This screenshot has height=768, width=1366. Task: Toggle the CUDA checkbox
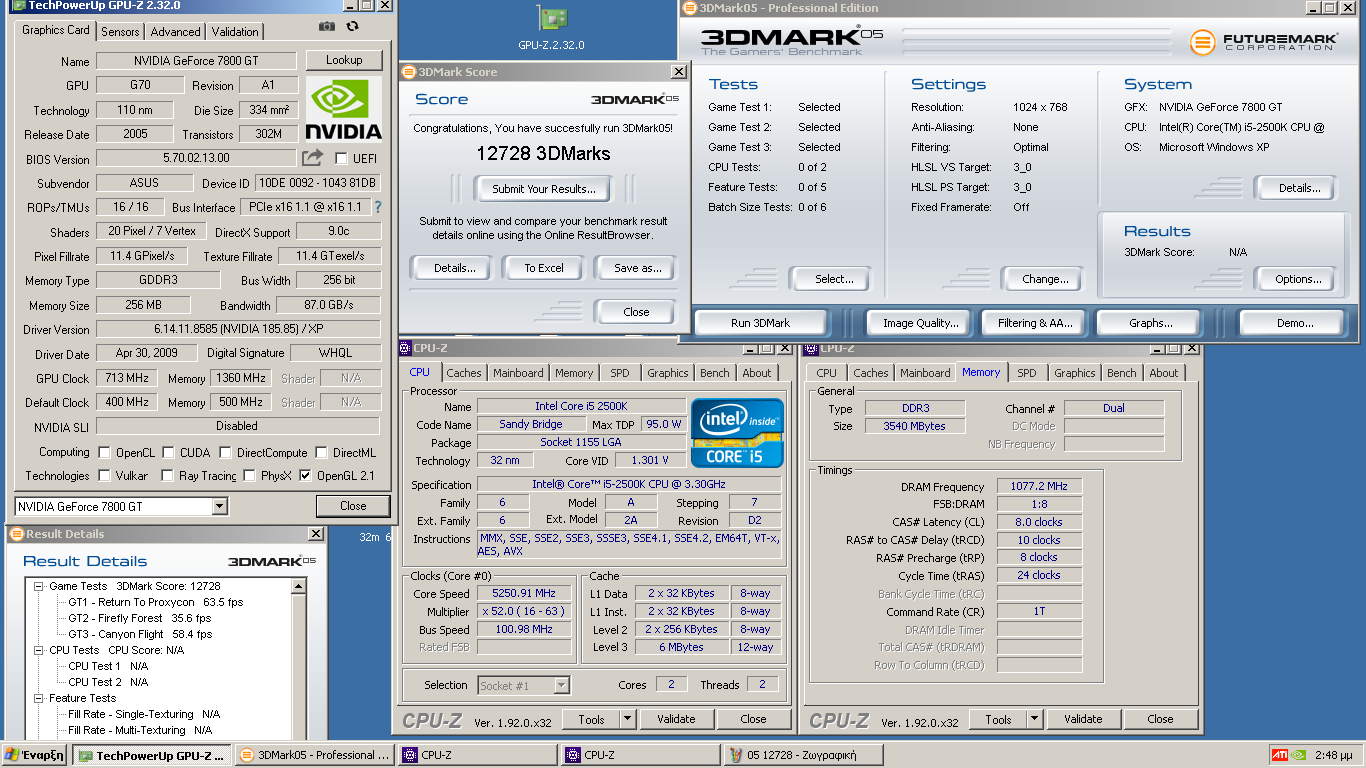[x=168, y=452]
